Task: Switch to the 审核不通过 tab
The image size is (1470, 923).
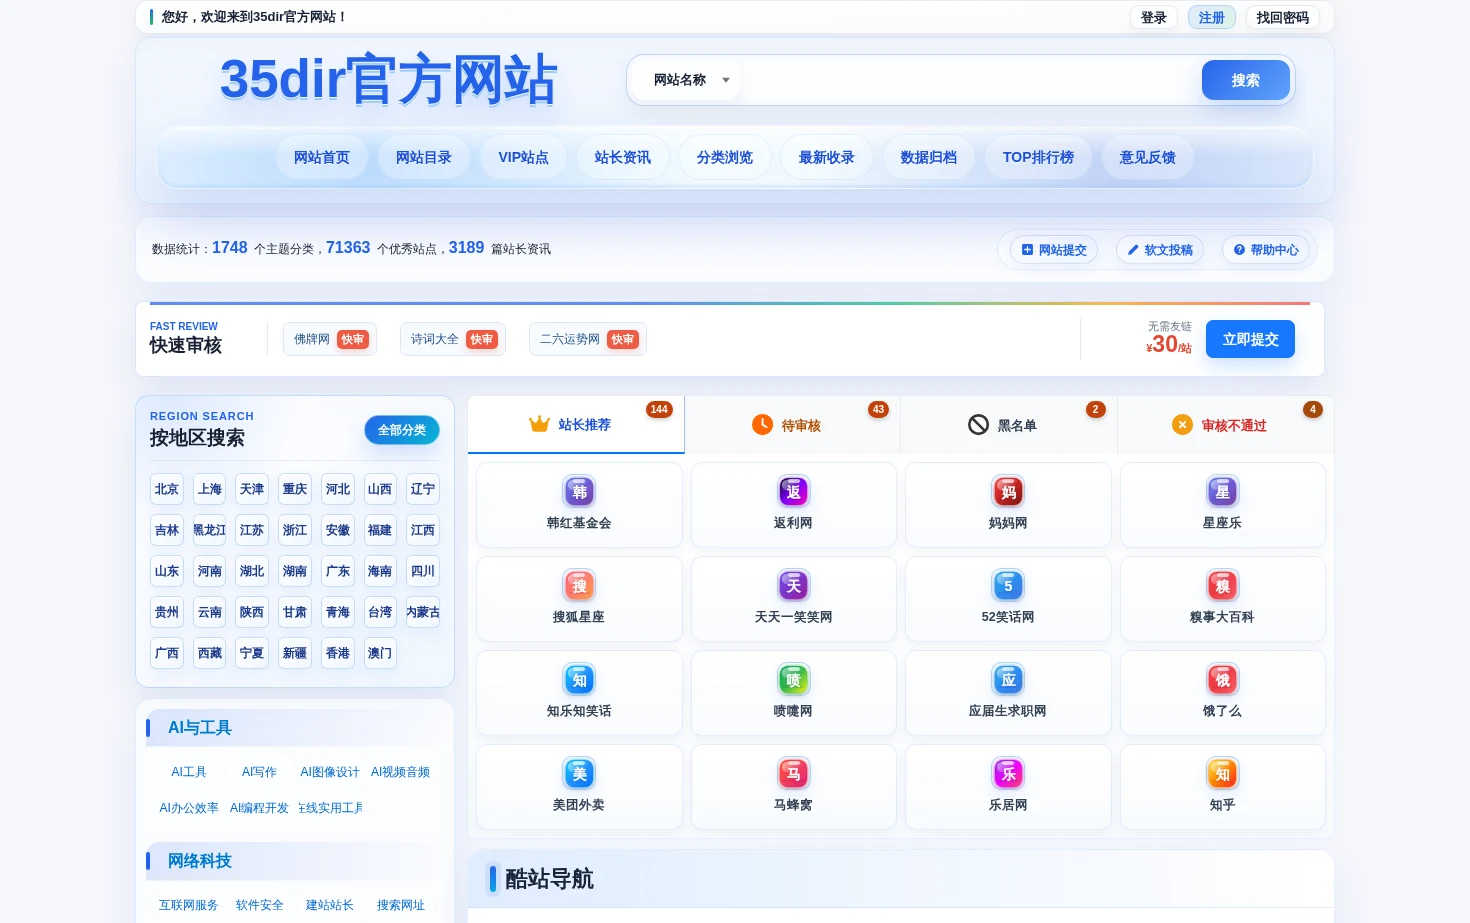Action: (1225, 425)
